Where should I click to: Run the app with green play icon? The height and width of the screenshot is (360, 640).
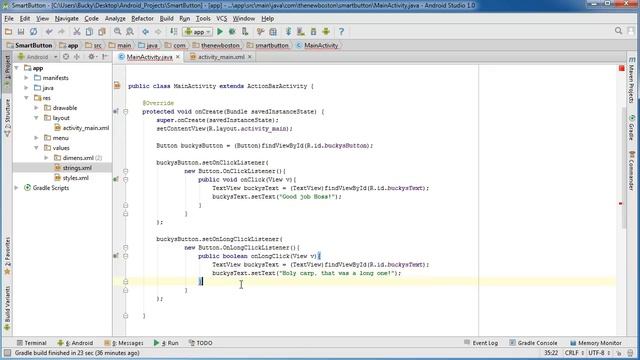220,31
